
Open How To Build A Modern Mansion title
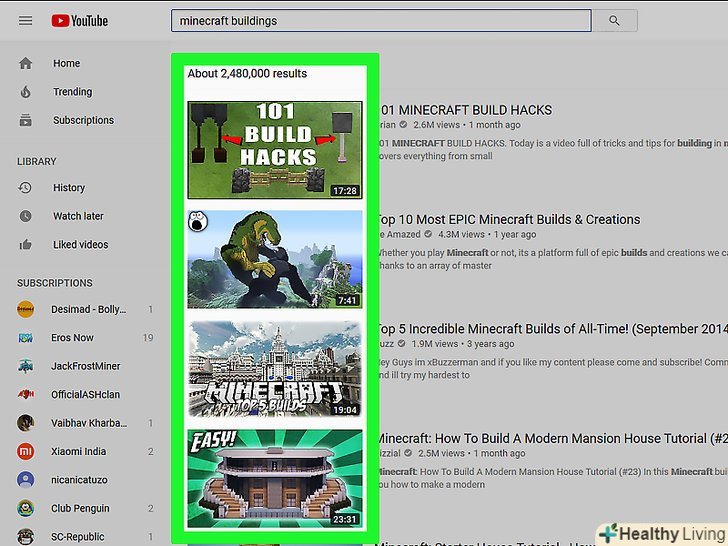click(553, 439)
